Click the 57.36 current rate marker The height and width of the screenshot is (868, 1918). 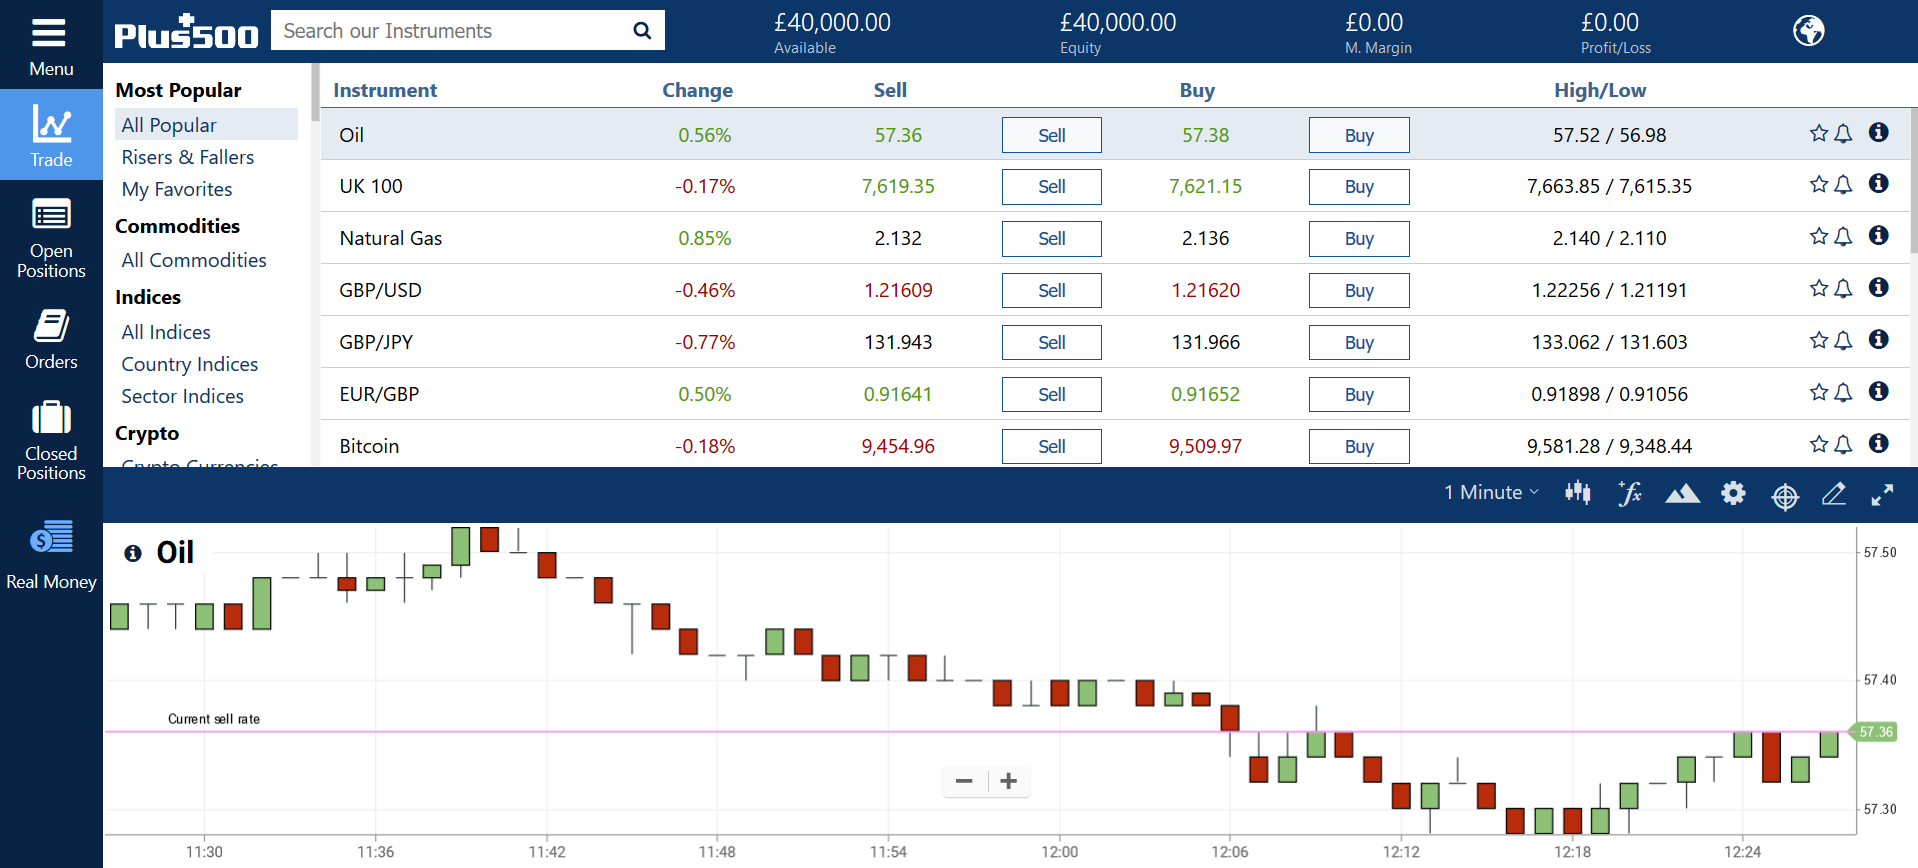pyautogui.click(x=1874, y=732)
